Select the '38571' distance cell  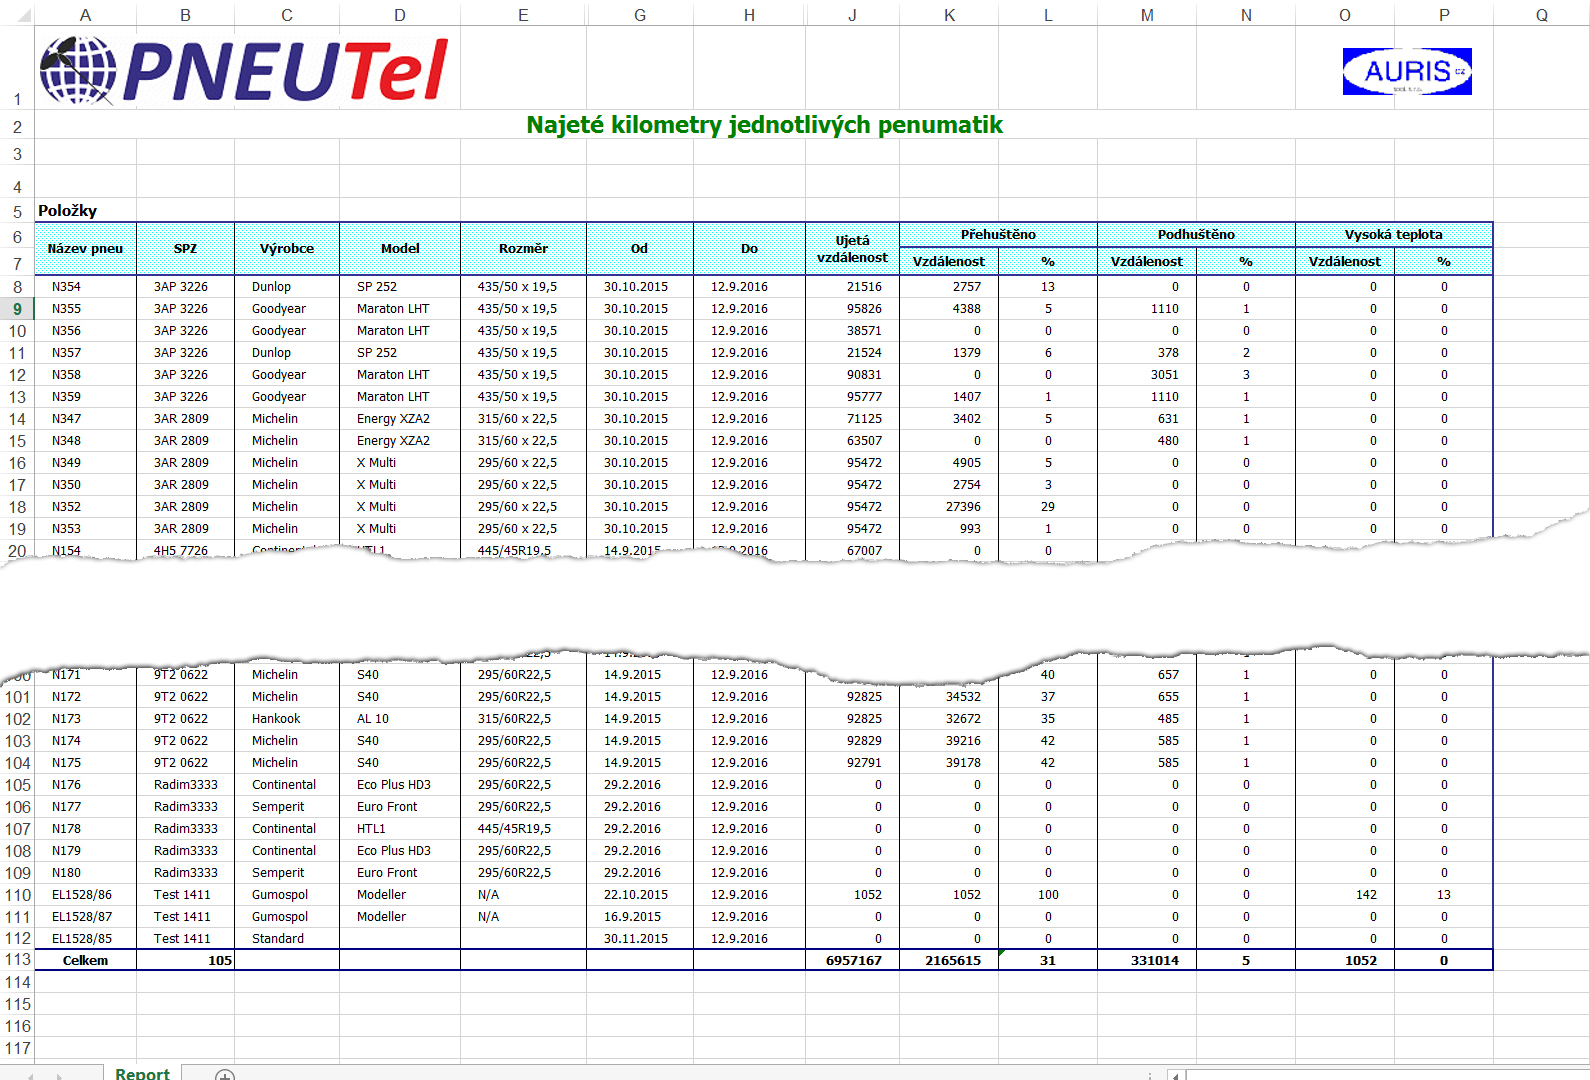(852, 331)
